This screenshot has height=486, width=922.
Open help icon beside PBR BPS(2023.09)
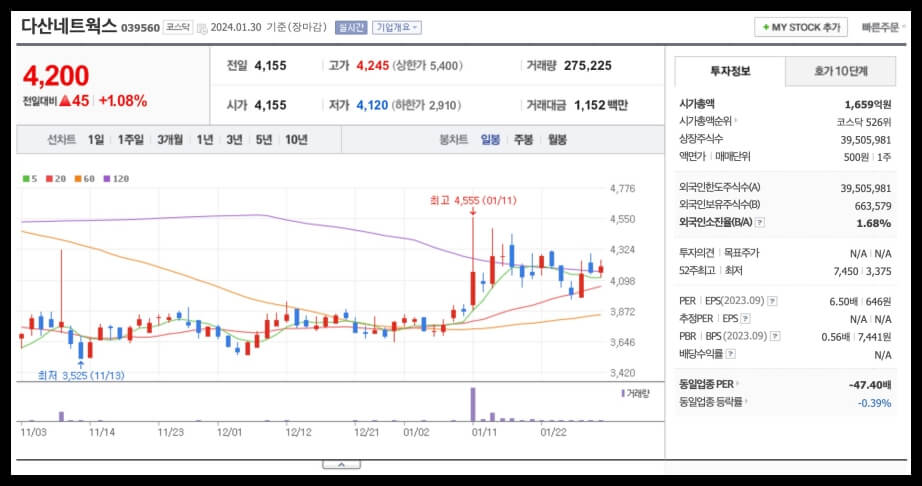pos(775,336)
